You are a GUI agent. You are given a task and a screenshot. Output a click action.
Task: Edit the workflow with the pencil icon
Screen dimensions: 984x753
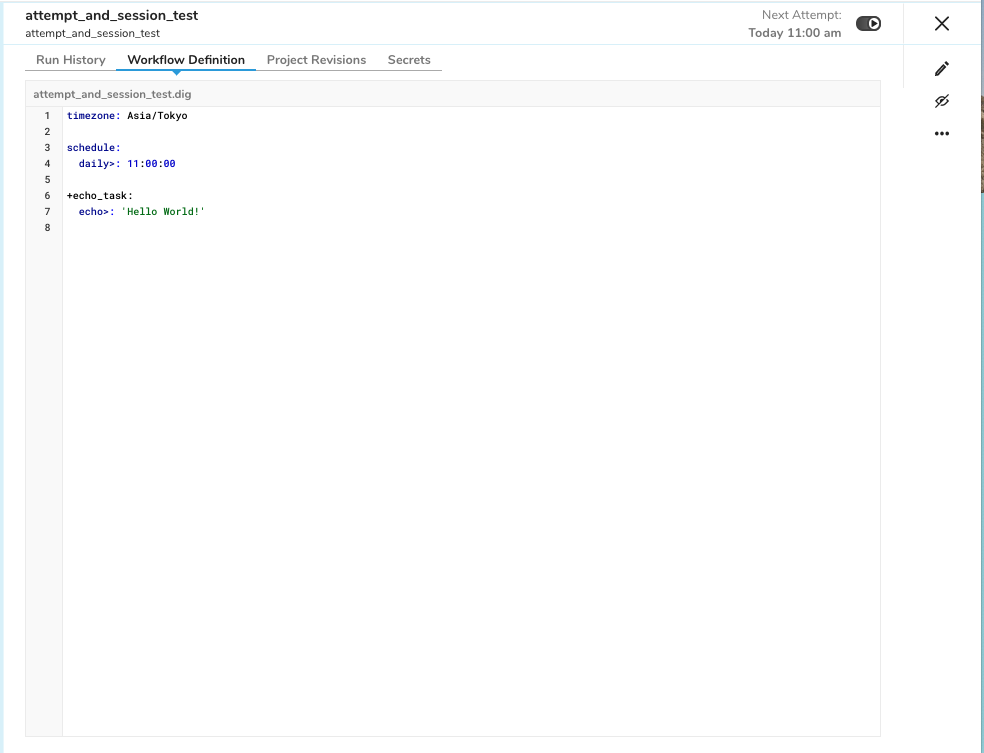941,68
